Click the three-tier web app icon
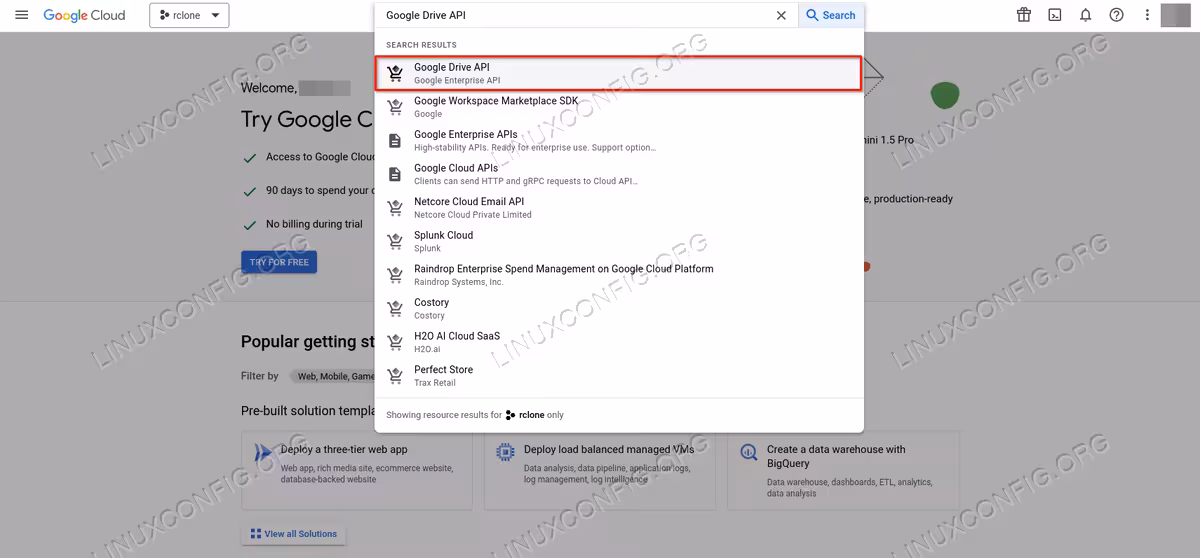This screenshot has height=558, width=1200. coord(263,453)
